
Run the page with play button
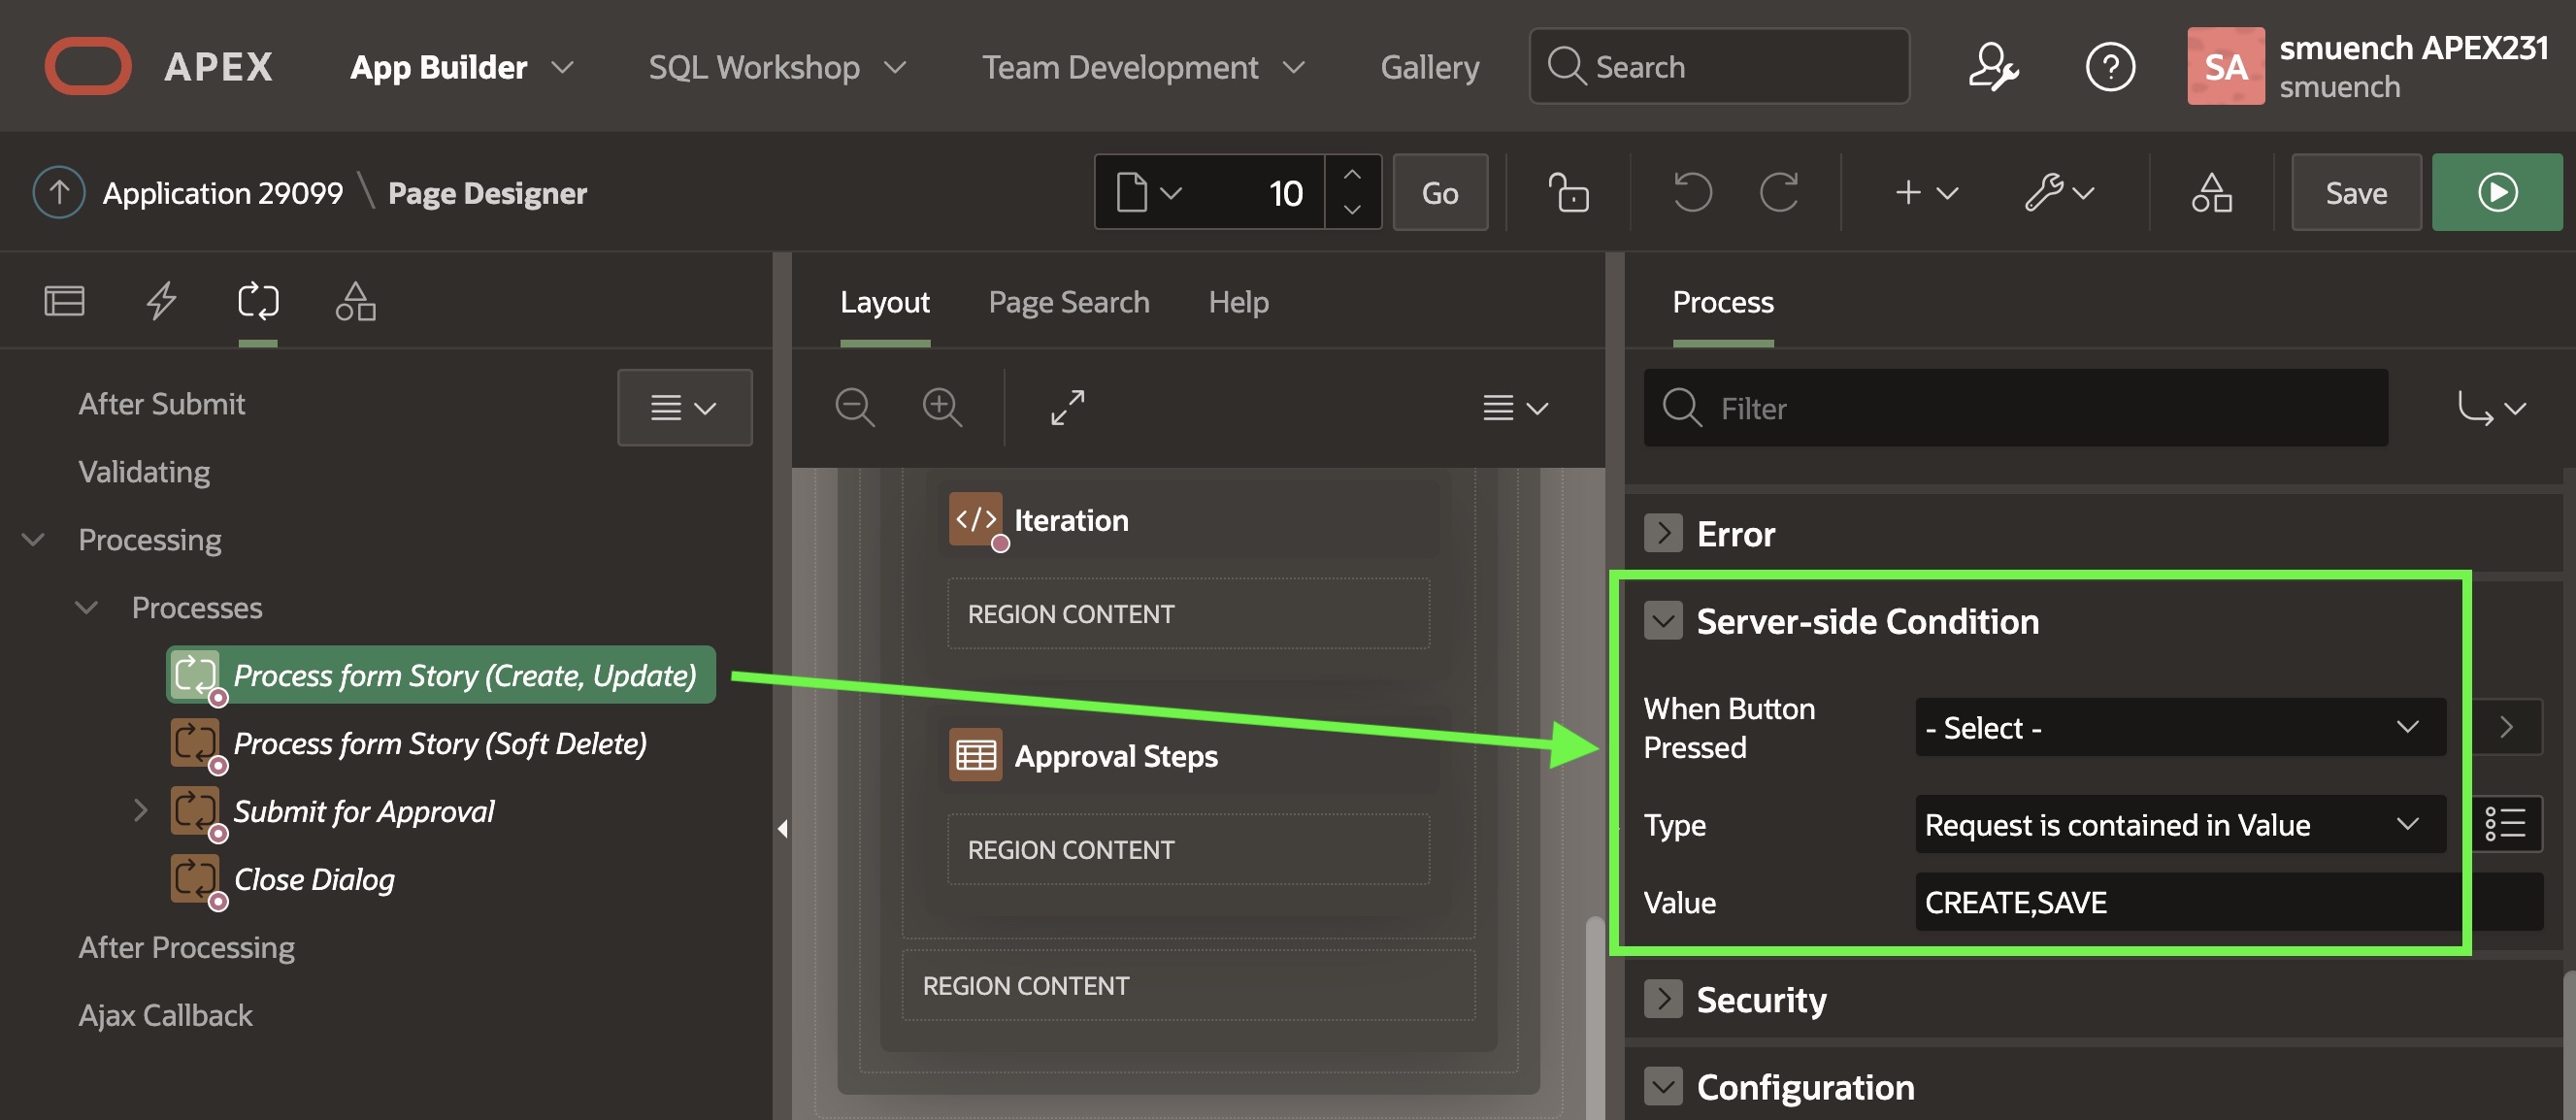tap(2496, 192)
